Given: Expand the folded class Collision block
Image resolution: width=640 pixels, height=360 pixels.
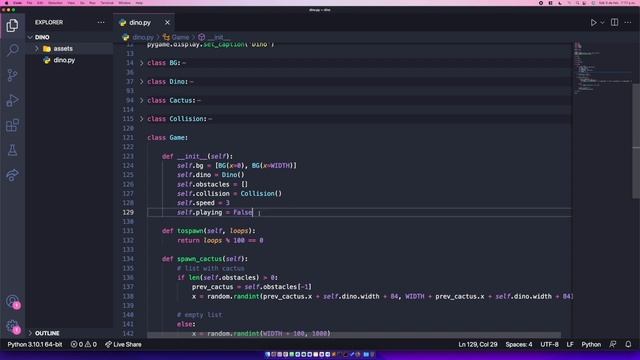Looking at the screenshot, I should [142, 119].
